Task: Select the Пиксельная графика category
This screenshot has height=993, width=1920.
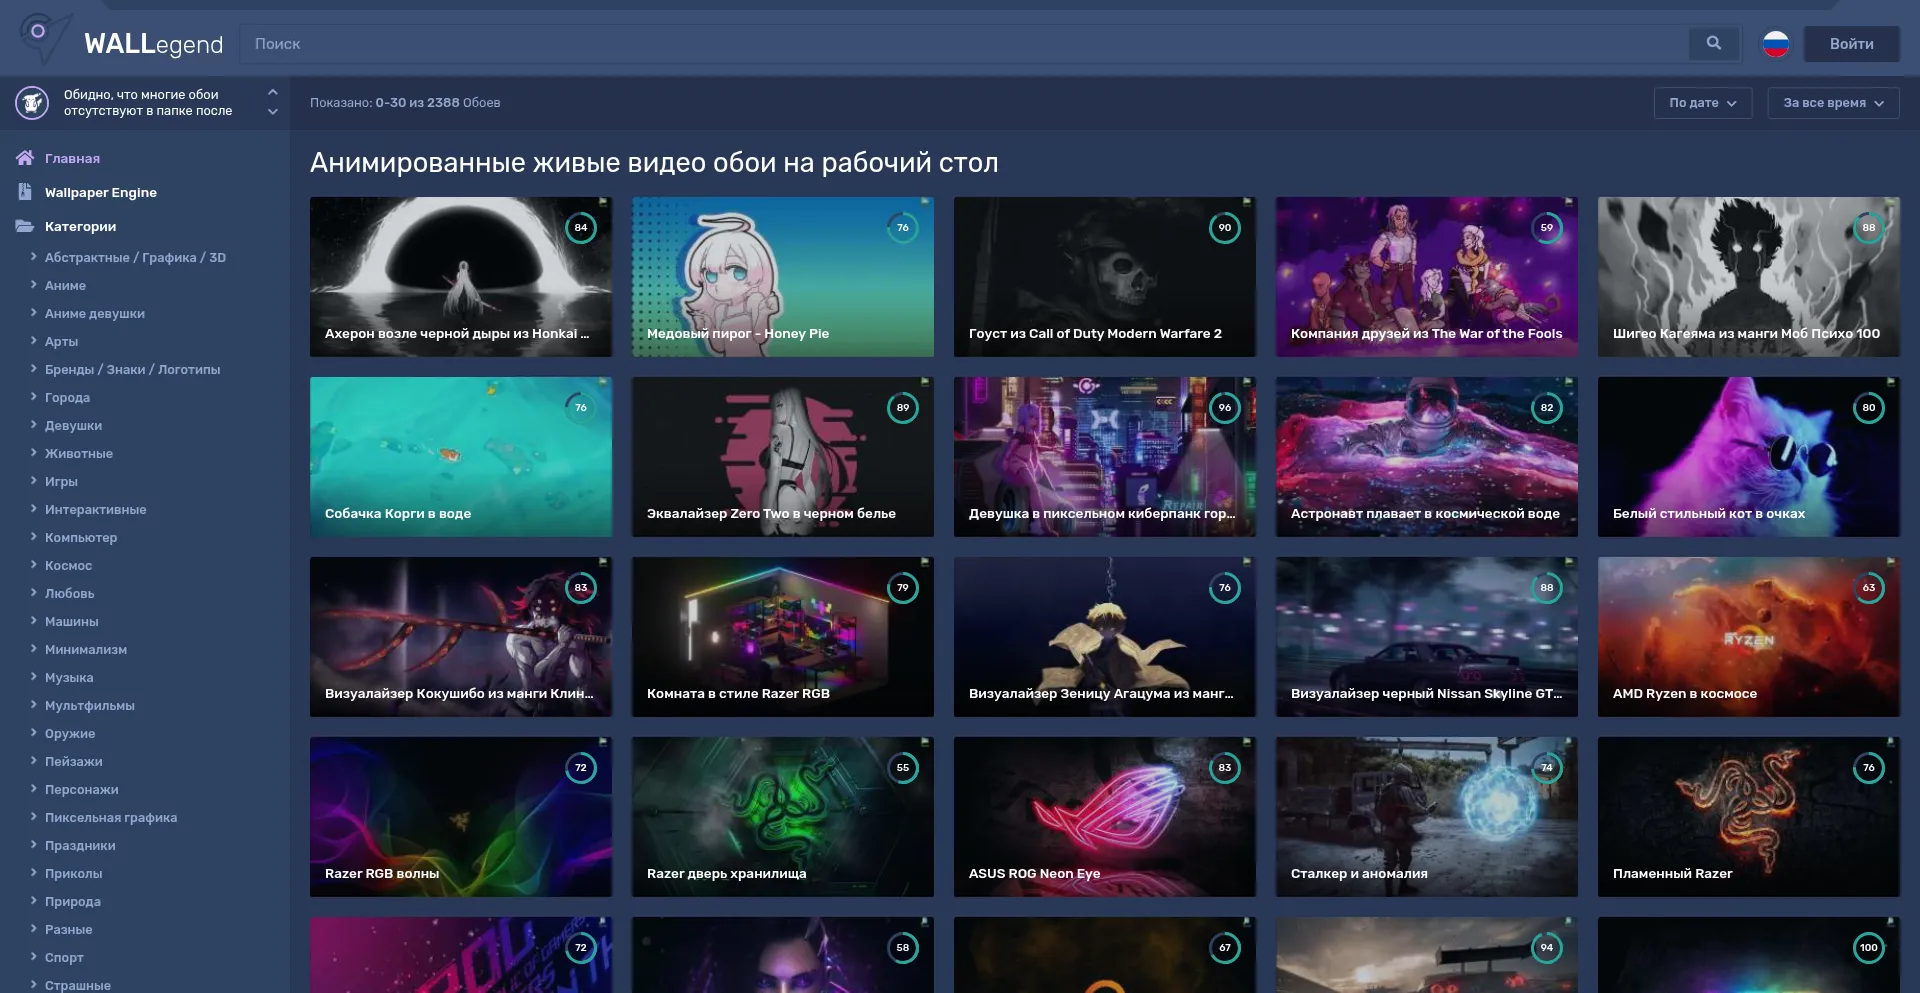Action: 110,817
